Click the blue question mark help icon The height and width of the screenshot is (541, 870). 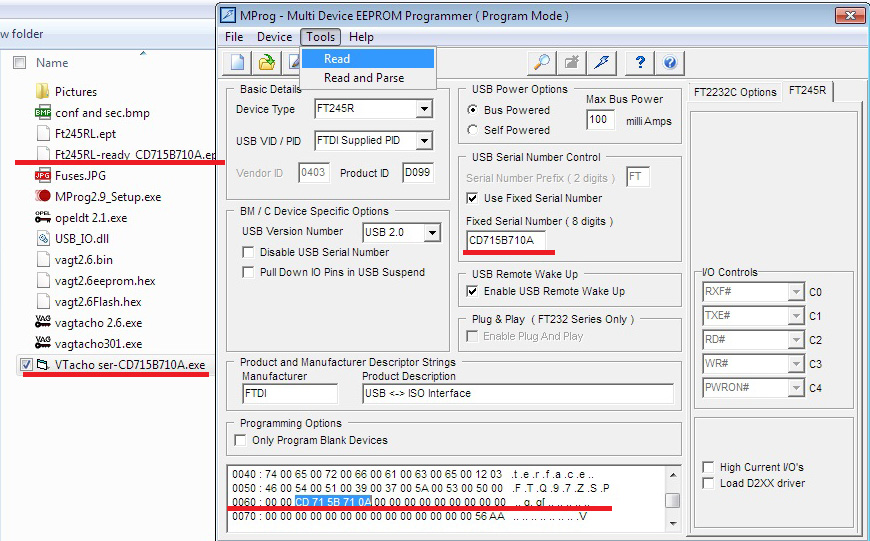click(640, 62)
